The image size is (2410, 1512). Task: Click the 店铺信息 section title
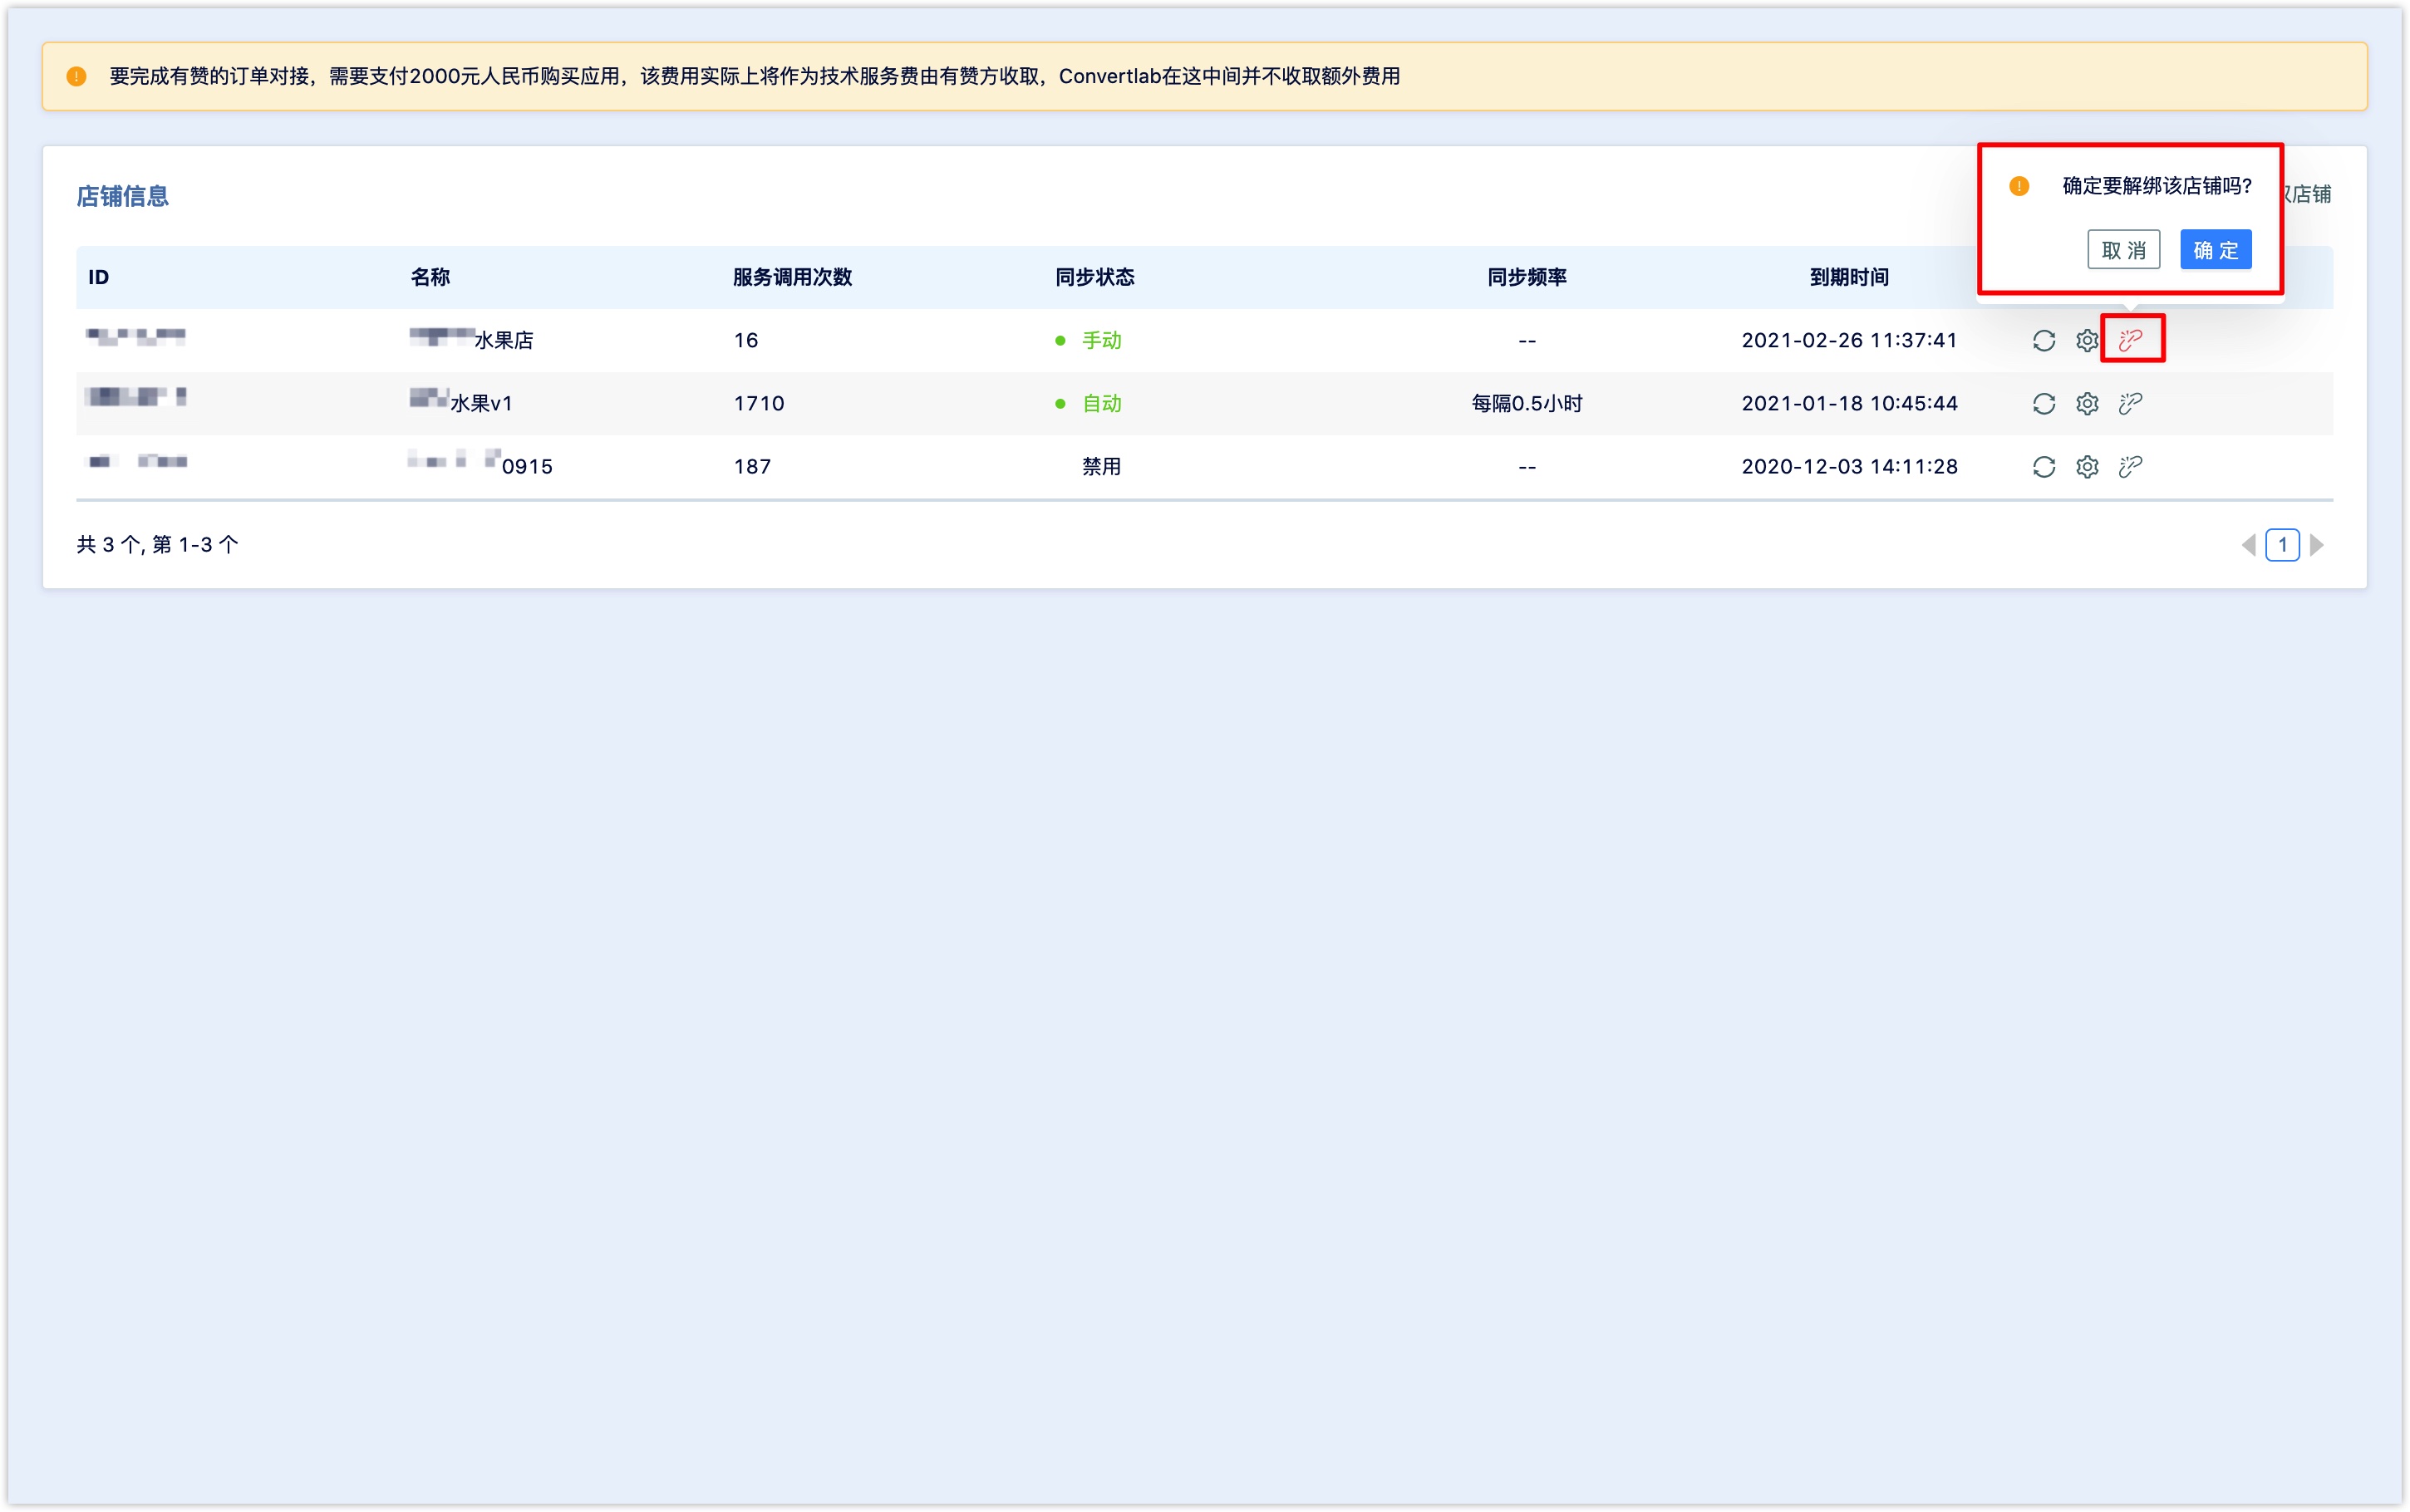coord(123,197)
